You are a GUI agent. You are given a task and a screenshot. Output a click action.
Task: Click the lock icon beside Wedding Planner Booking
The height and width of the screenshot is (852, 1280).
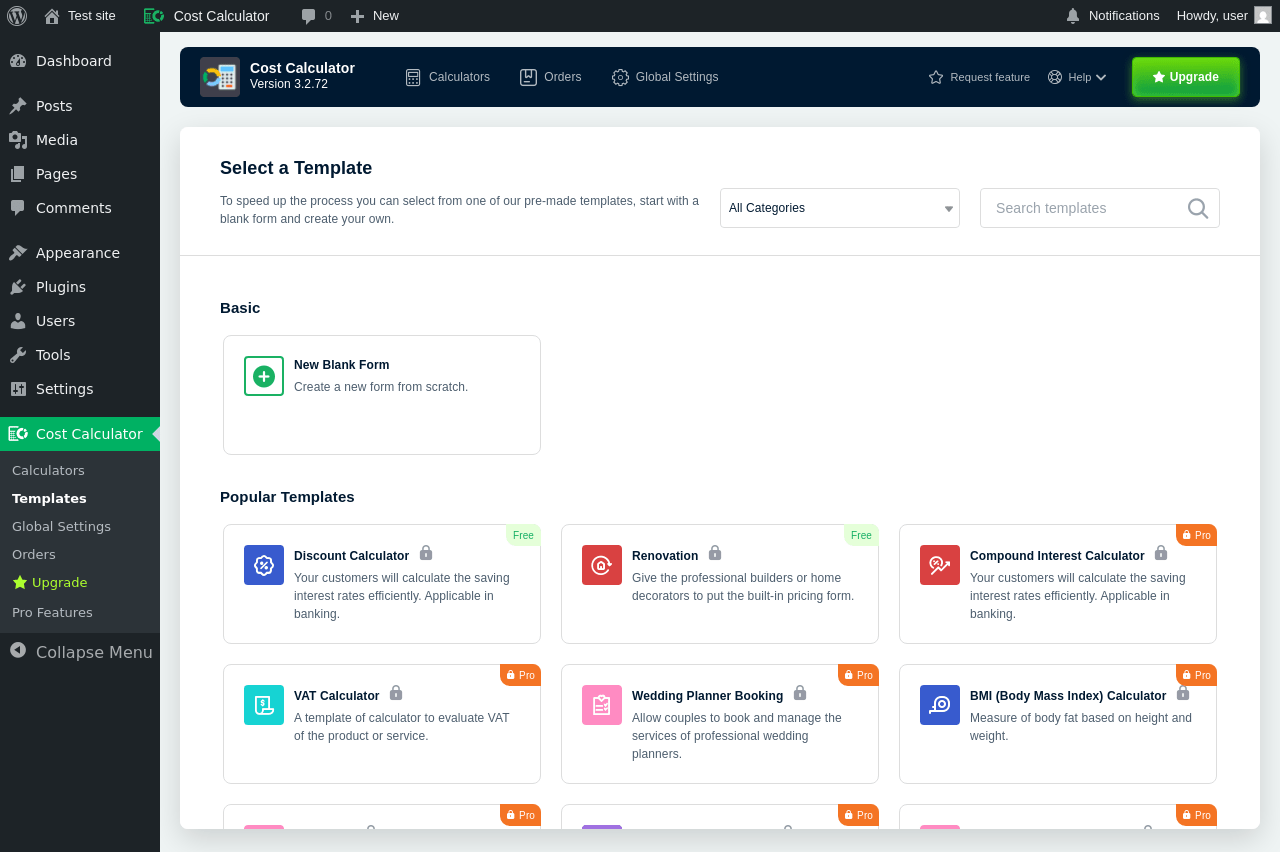[x=800, y=693]
